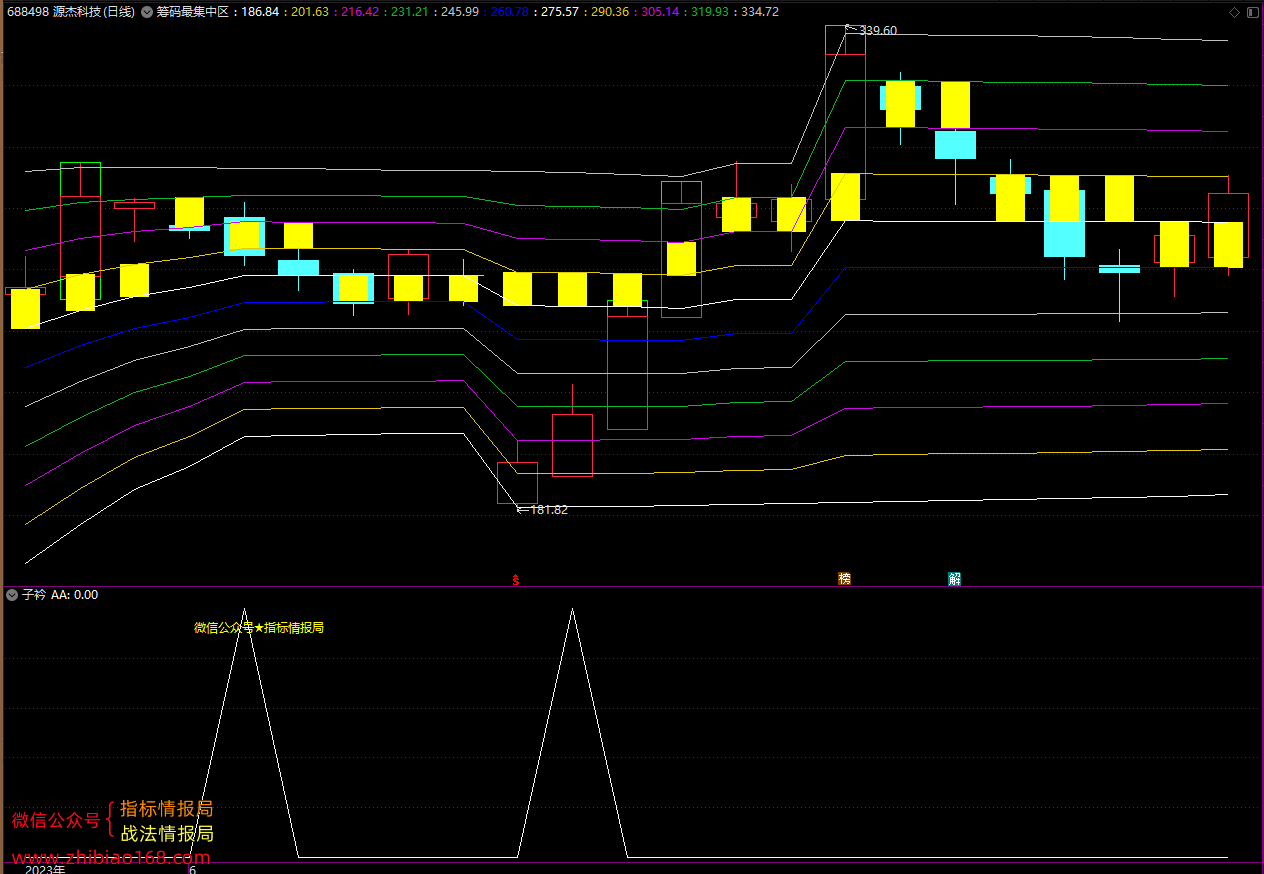The width and height of the screenshot is (1264, 874).
Task: Open the 子衿 sub-indicator dropdown arrow
Action: (x=12, y=594)
